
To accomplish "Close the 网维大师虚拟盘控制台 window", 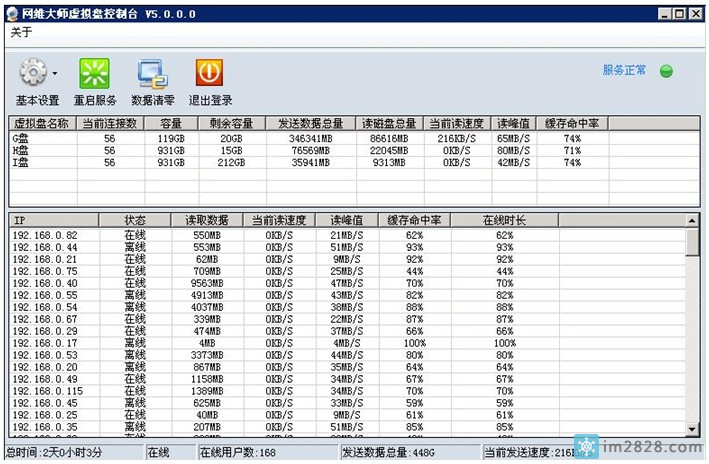I will tap(695, 14).
